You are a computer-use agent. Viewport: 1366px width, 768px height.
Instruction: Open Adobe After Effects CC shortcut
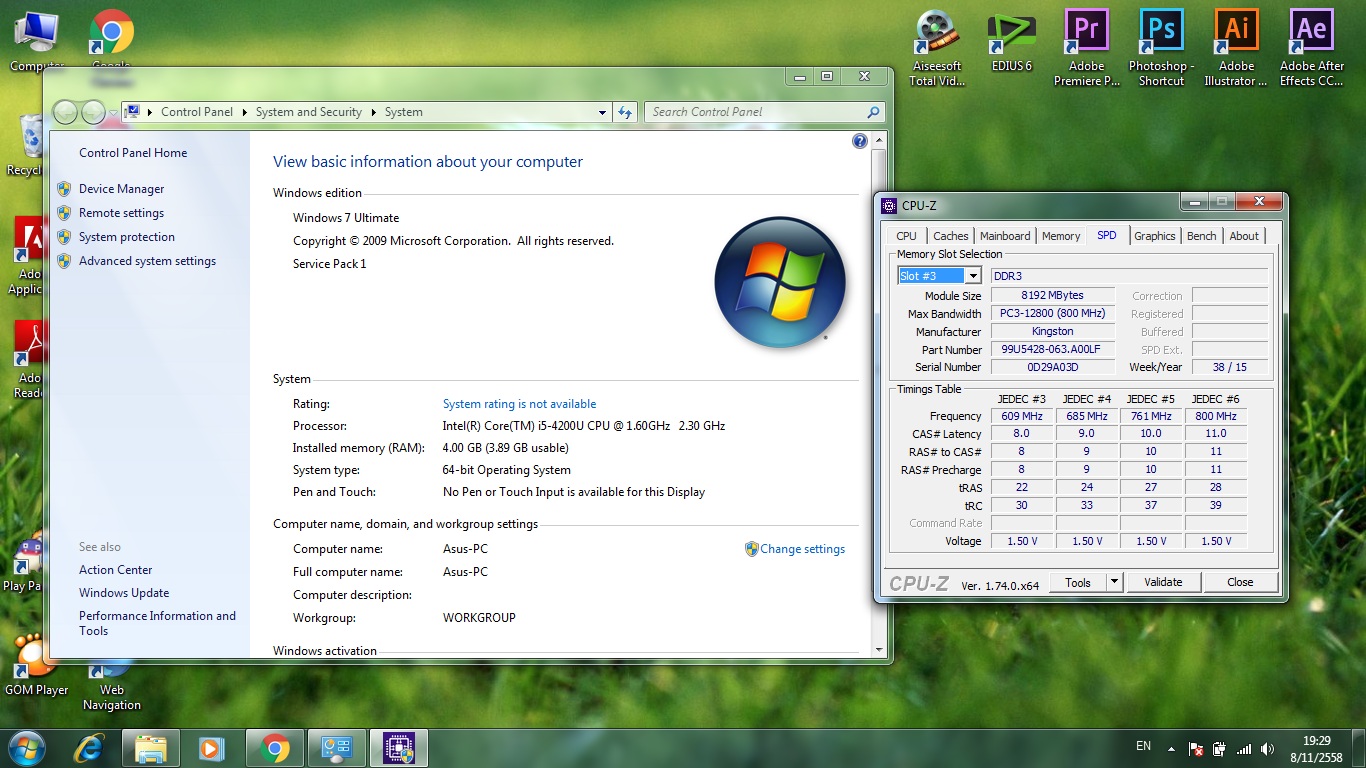click(x=1311, y=47)
